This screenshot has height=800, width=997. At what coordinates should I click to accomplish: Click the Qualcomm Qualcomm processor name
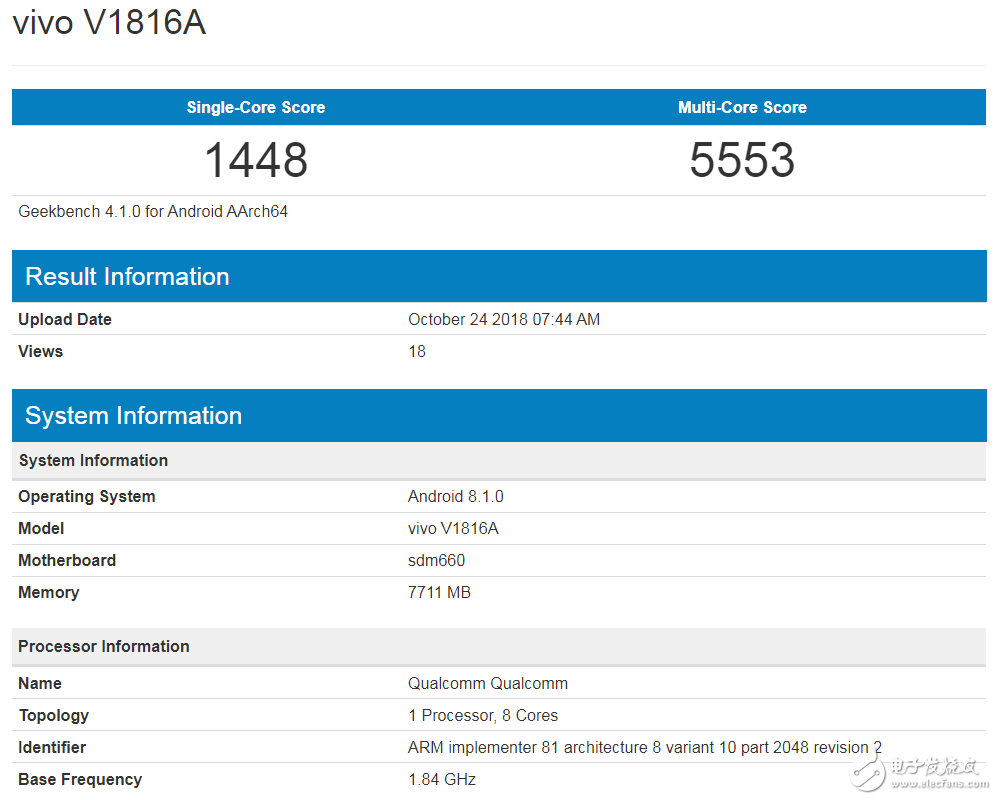[488, 683]
